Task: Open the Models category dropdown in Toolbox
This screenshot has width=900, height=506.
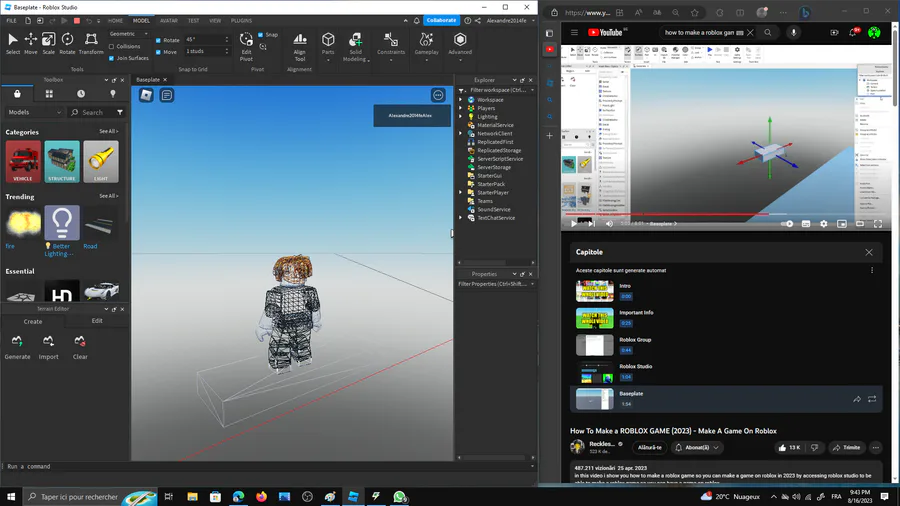Action: click(33, 113)
